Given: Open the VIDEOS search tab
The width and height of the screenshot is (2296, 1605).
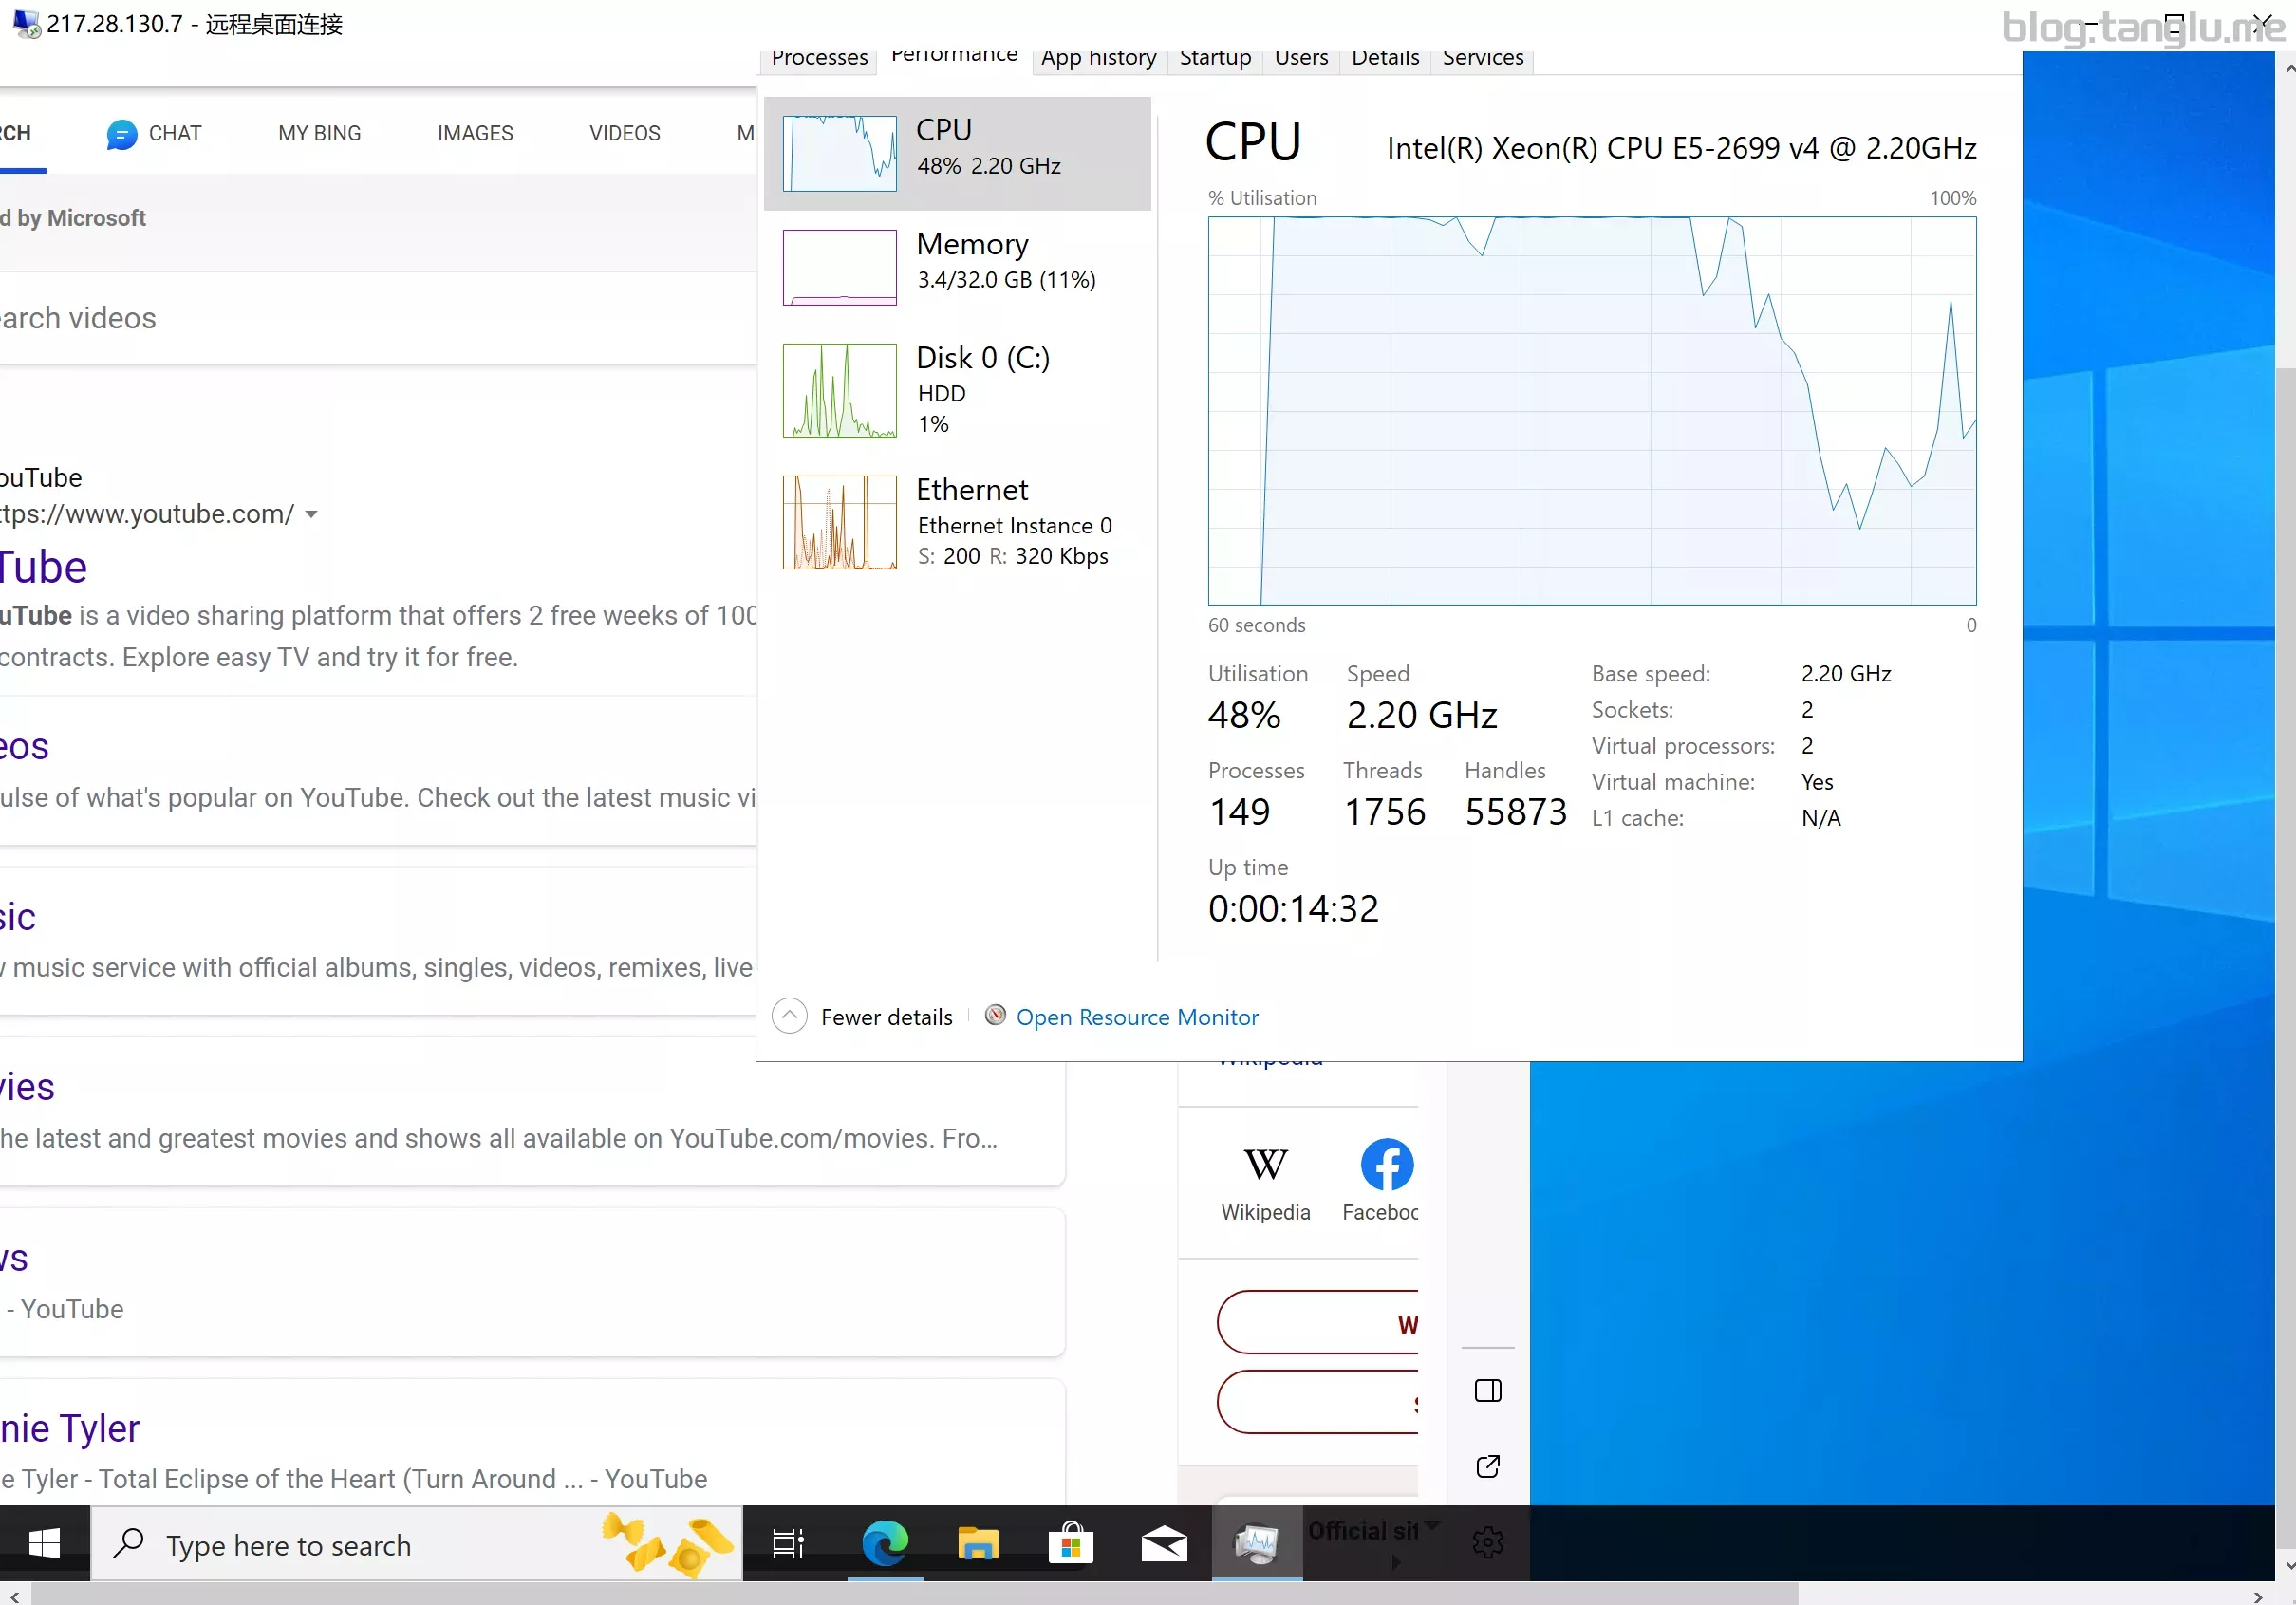Looking at the screenshot, I should pyautogui.click(x=625, y=133).
